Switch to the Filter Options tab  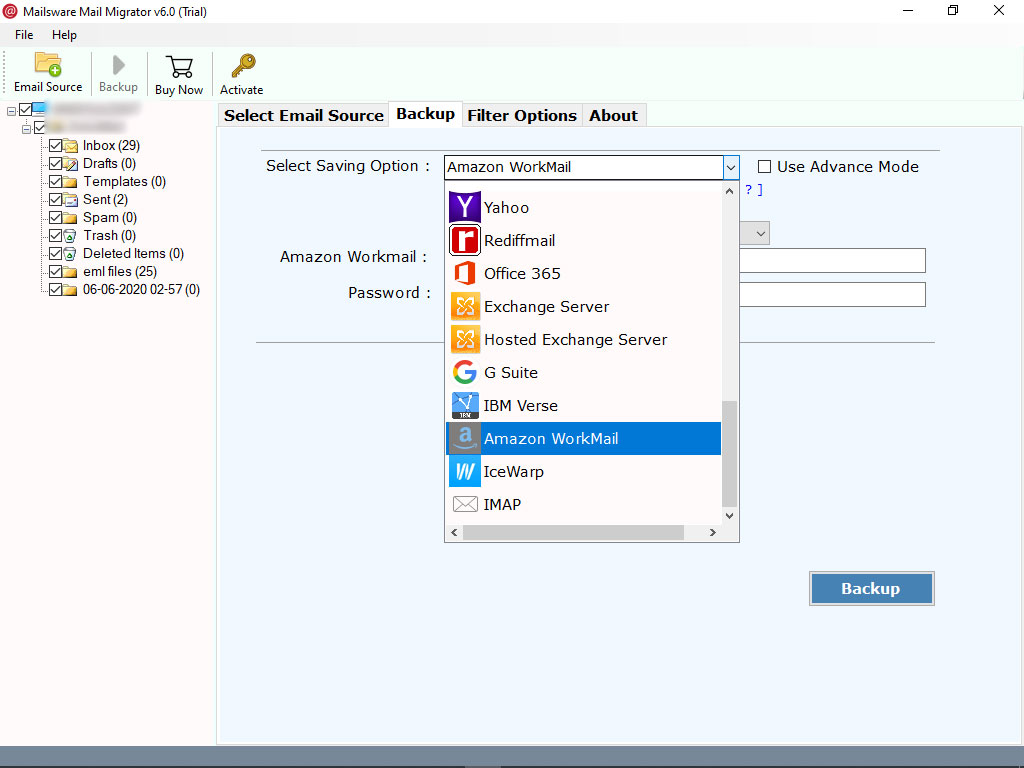click(521, 115)
